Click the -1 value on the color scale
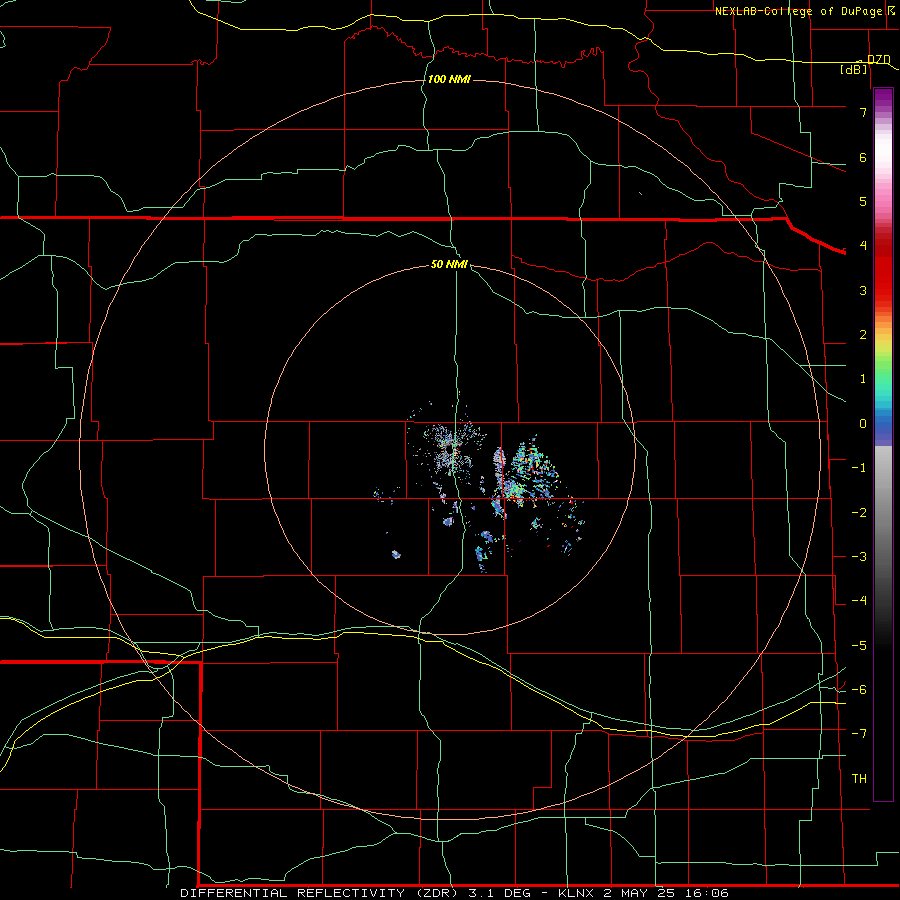Viewport: 900px width, 900px height. (859, 468)
